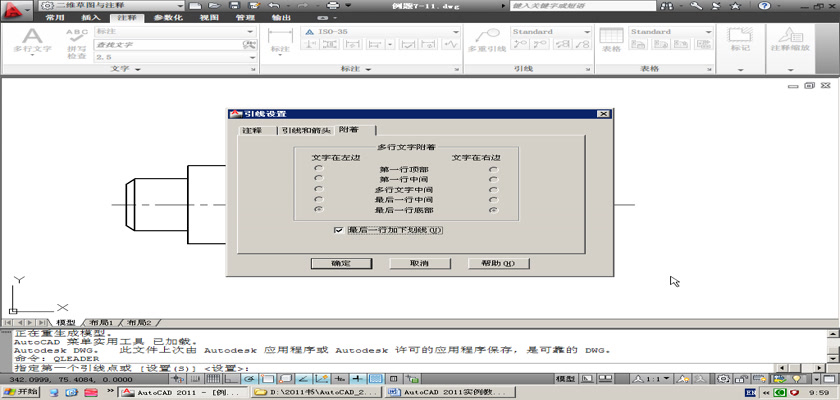
Task: Switch to the 参数化 ribbon tab
Action: (x=168, y=18)
